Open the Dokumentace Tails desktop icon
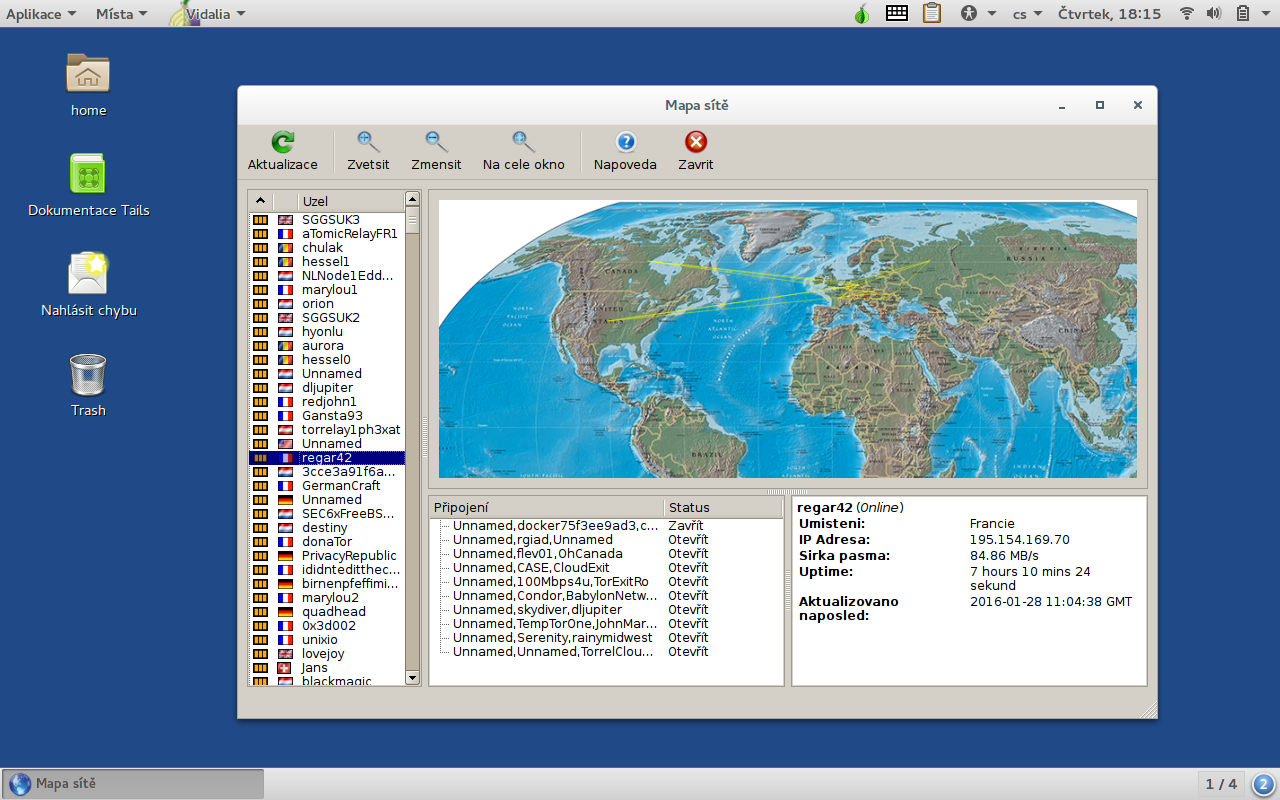The image size is (1280, 800). (x=88, y=174)
